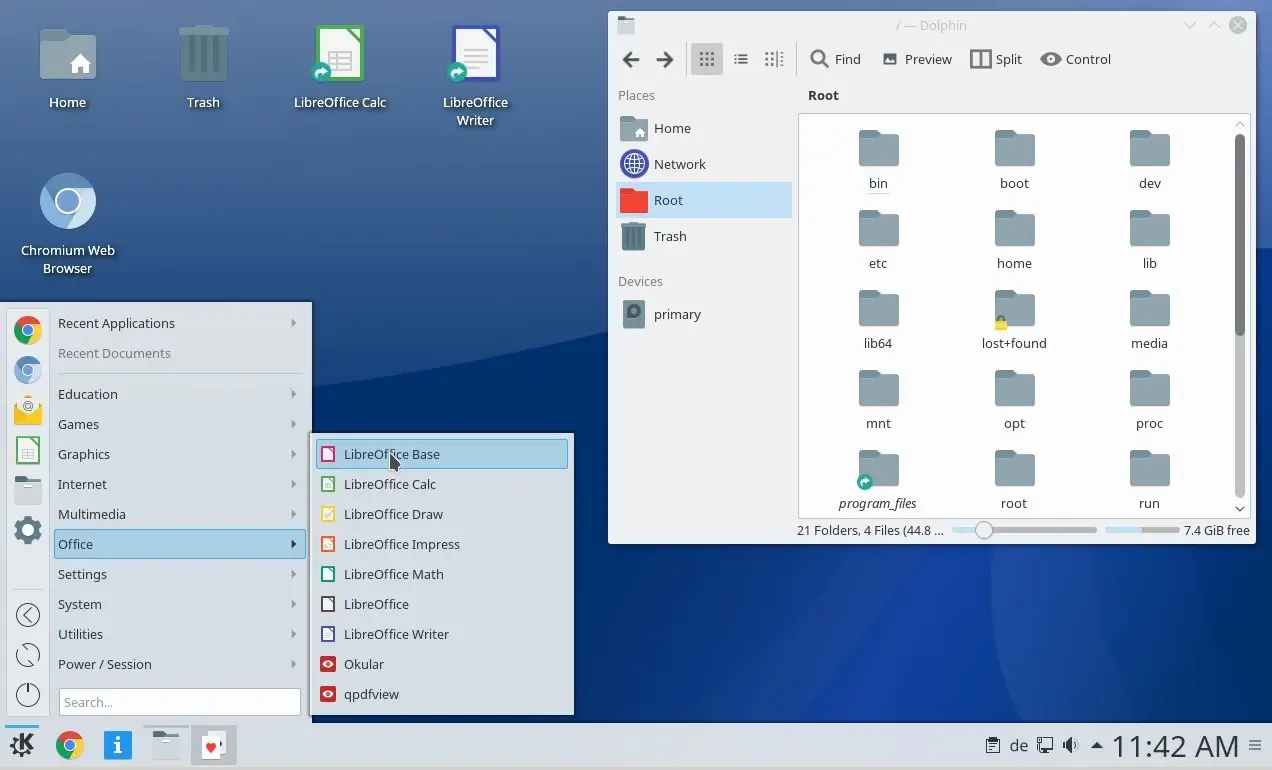
Task: Toggle Preview mode in Dolphin
Action: pyautogui.click(x=915, y=59)
